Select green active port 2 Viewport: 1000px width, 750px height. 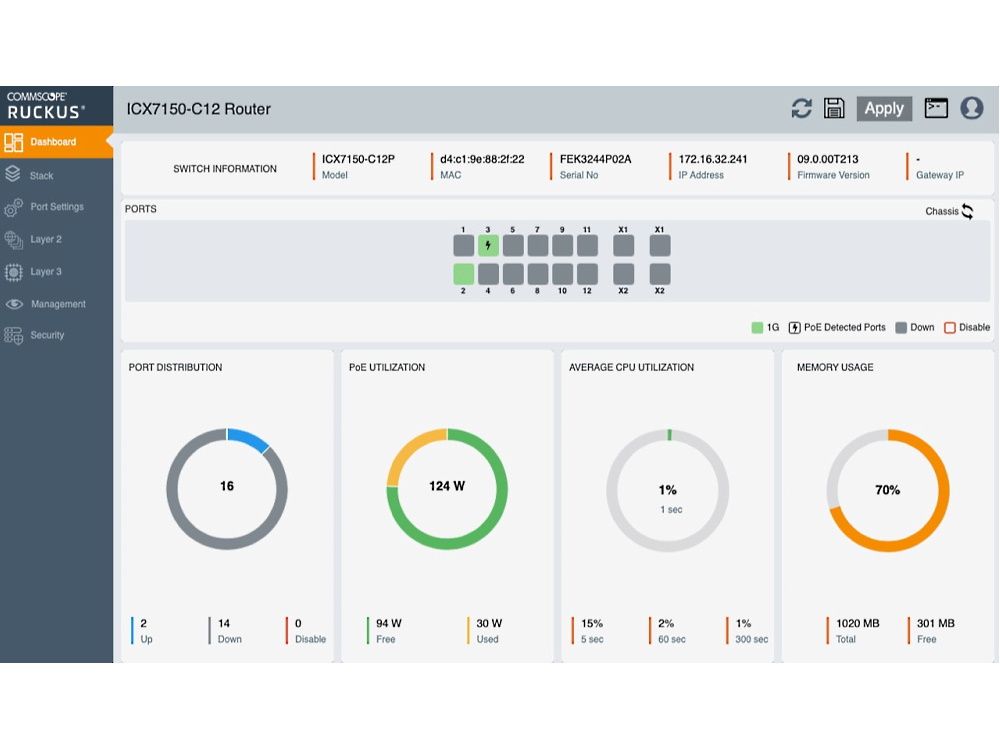click(464, 274)
